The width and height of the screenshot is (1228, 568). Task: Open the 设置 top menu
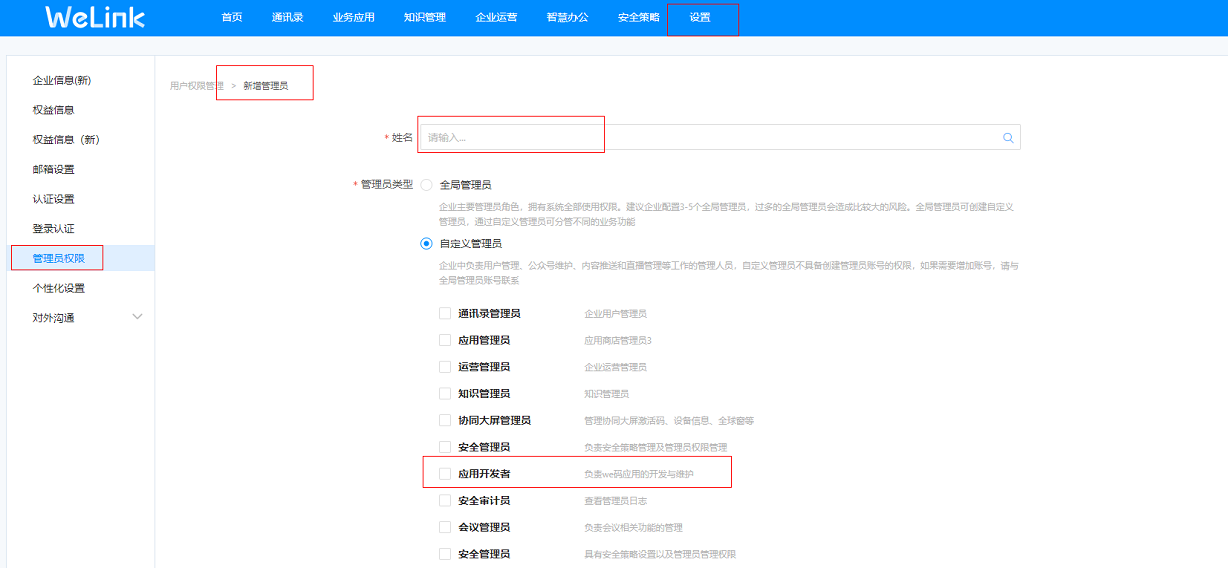(x=700, y=17)
